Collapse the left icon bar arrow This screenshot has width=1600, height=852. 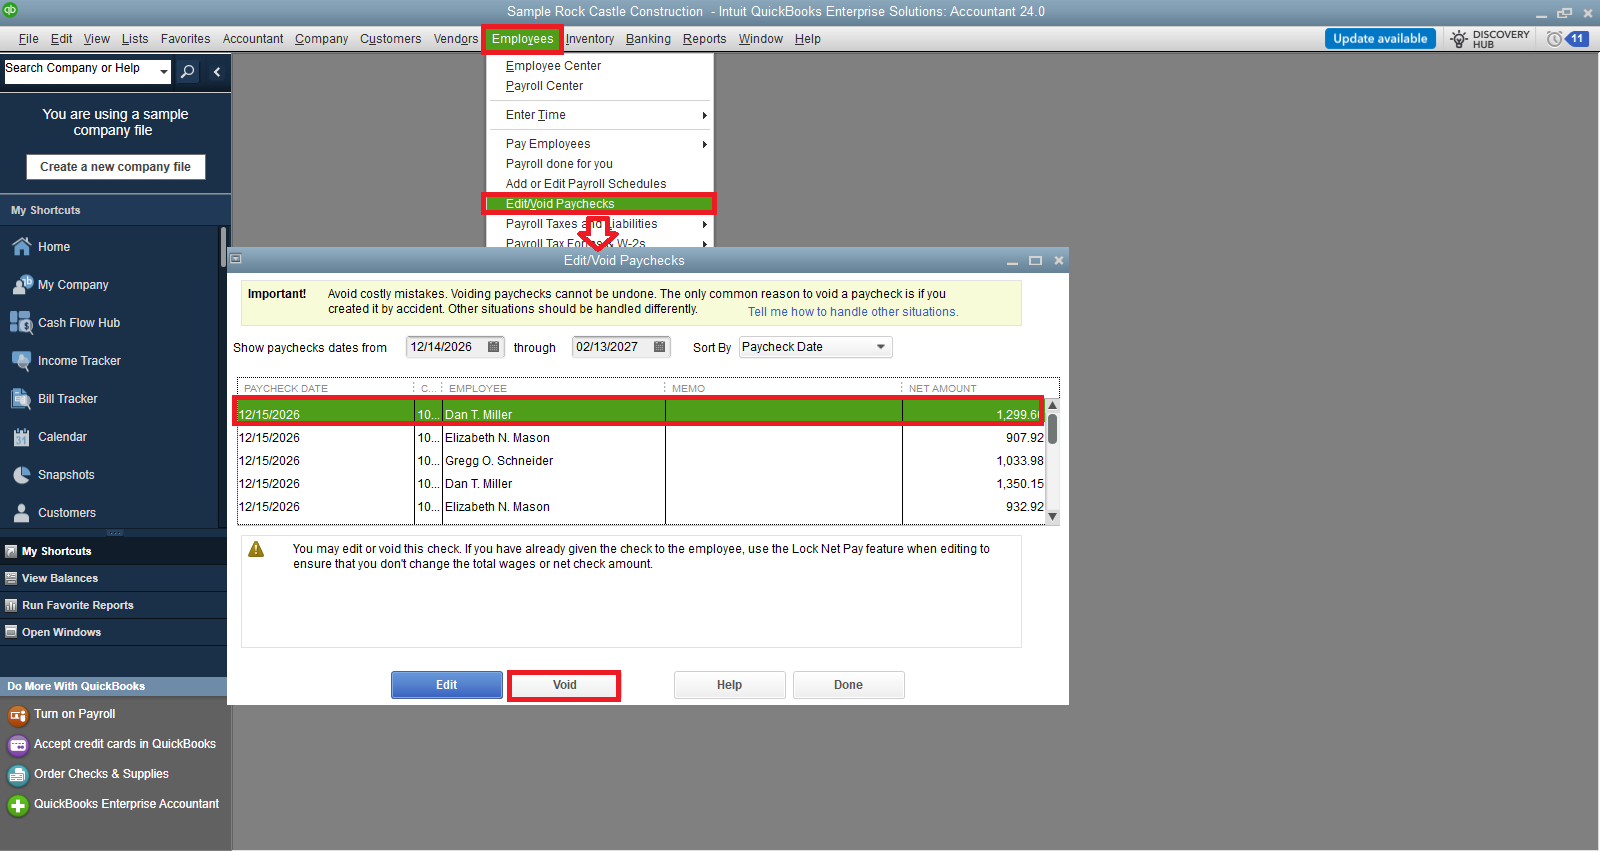pos(217,72)
